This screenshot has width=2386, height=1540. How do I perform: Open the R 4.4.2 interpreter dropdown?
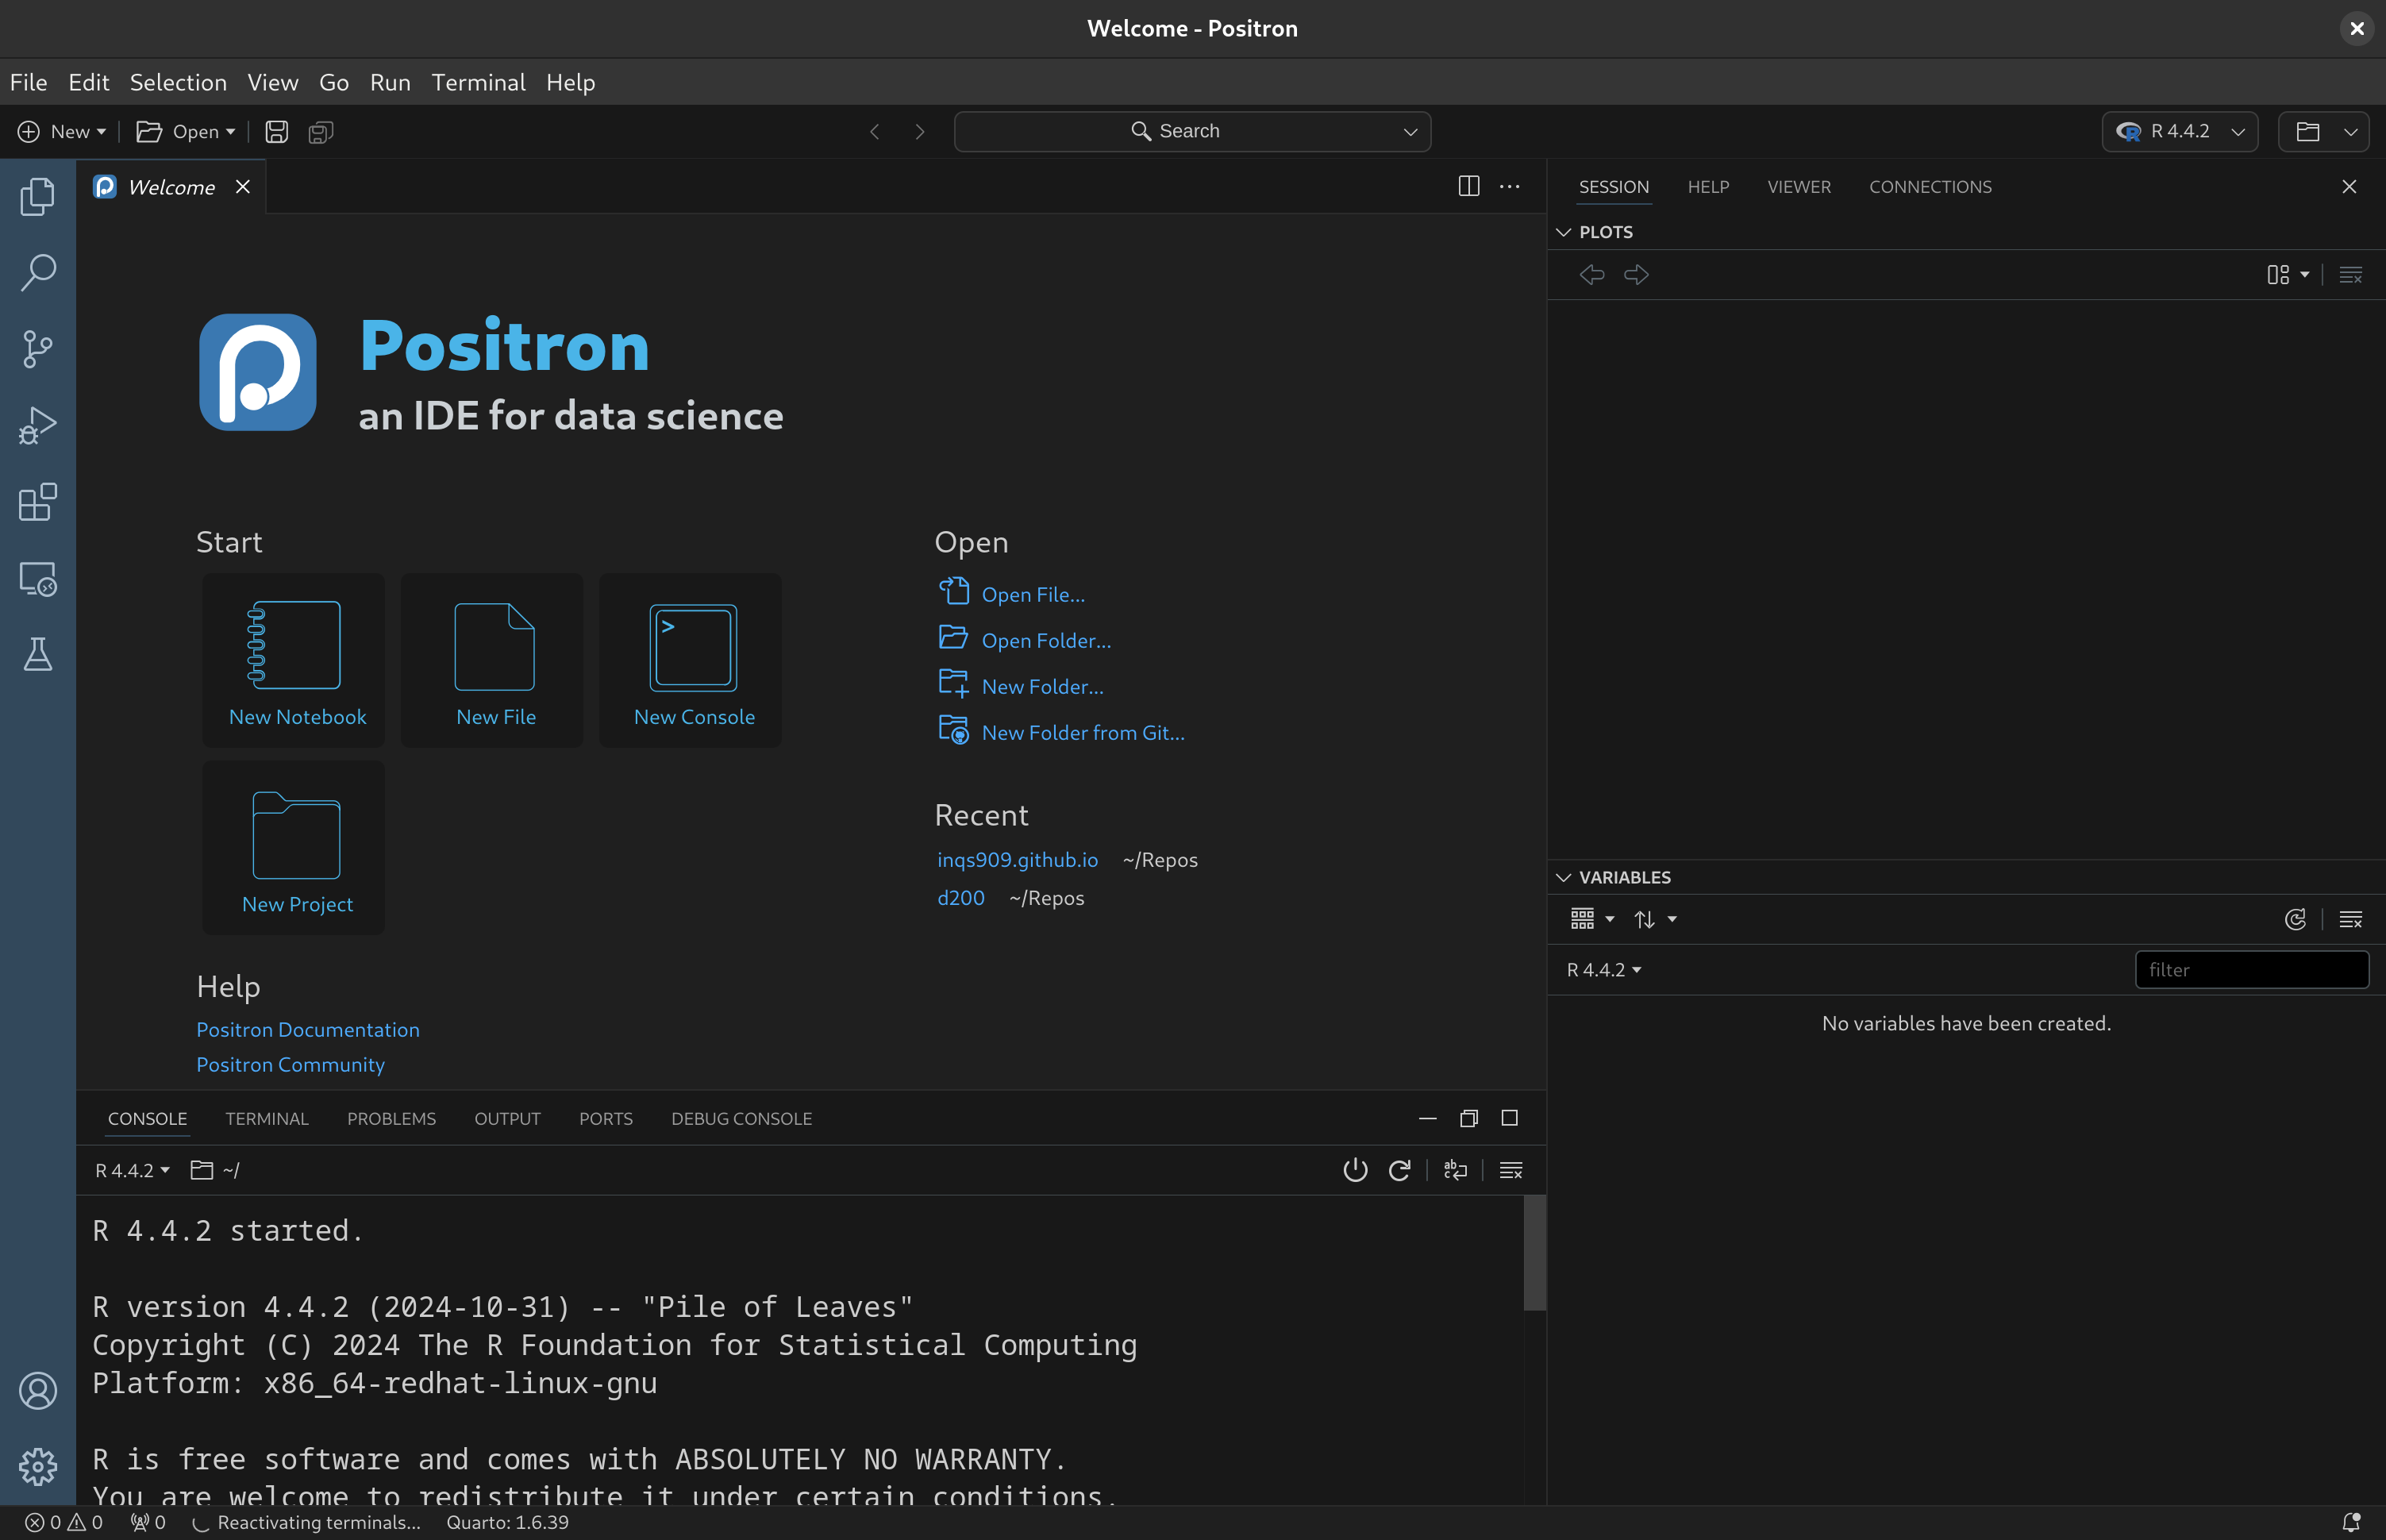pos(2179,131)
